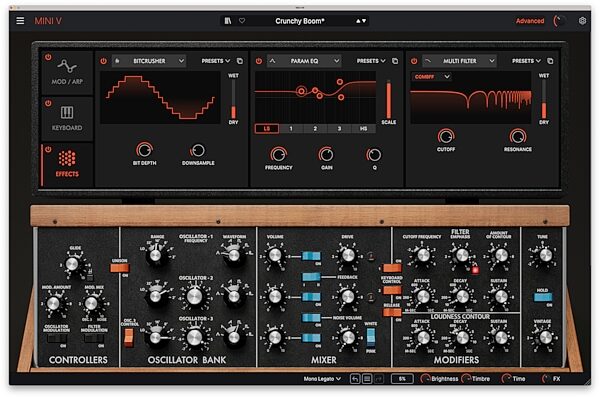This screenshot has width=600, height=397.
Task: Click the EQ Gain knob
Action: click(326, 154)
